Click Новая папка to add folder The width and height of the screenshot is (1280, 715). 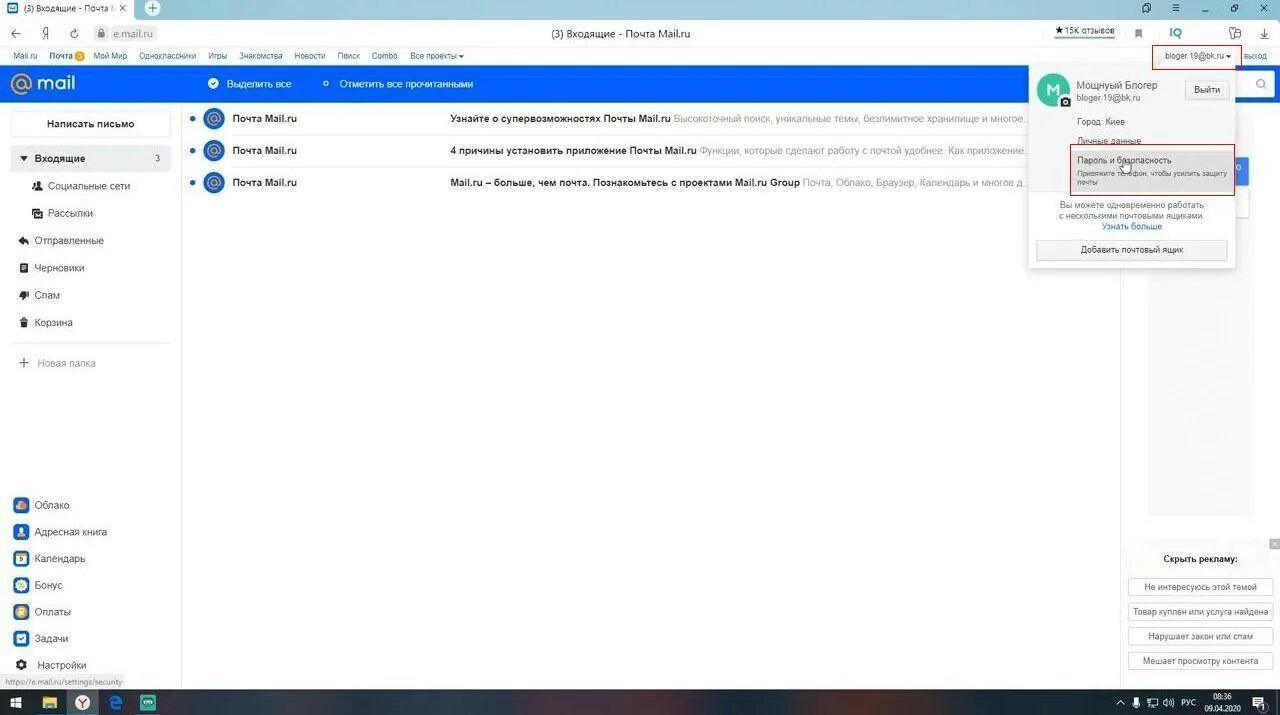tap(58, 363)
